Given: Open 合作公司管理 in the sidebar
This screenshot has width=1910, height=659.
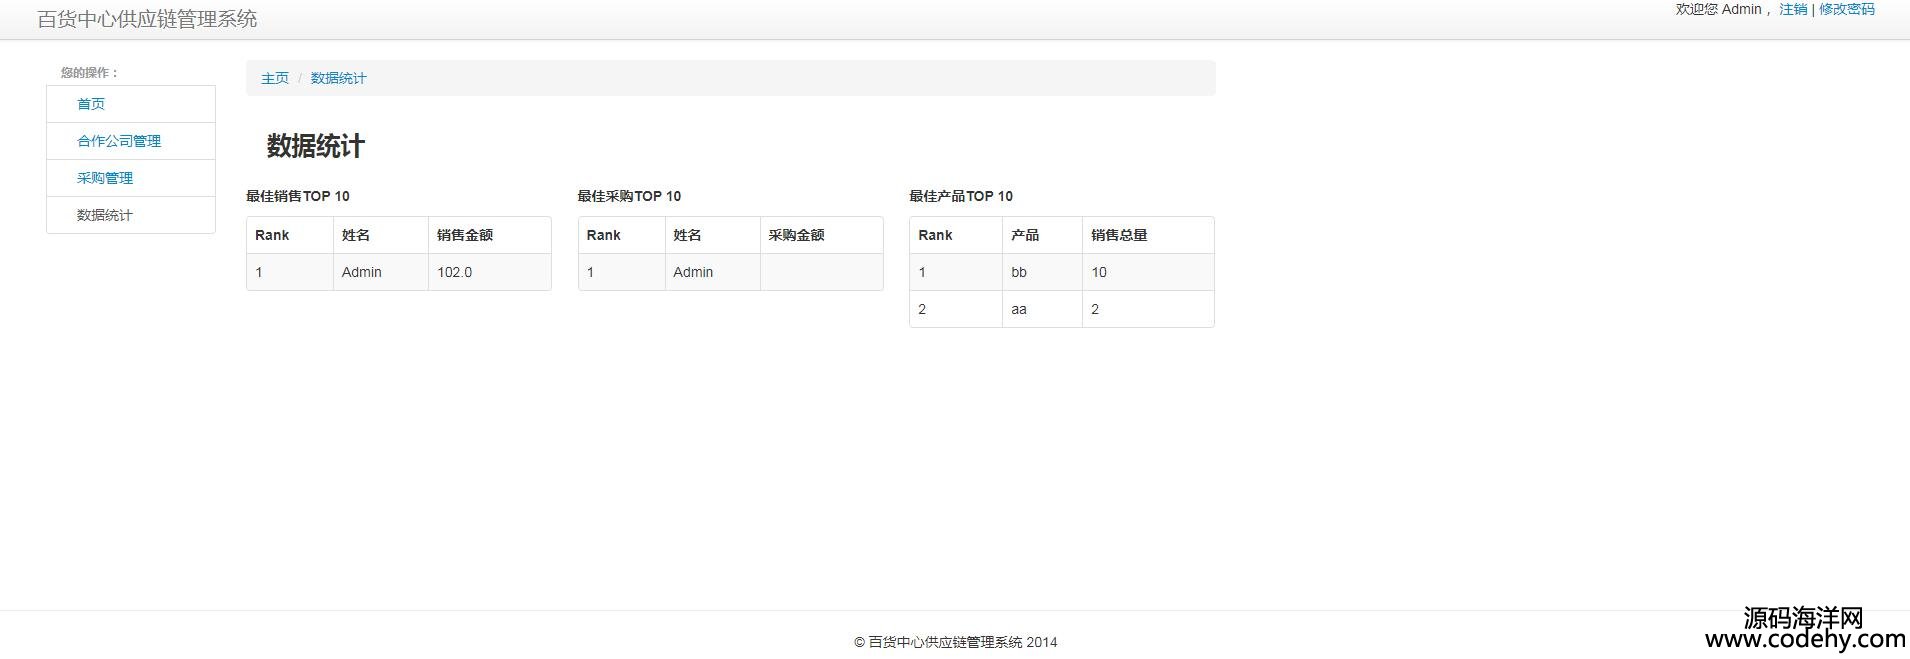Looking at the screenshot, I should [x=119, y=141].
